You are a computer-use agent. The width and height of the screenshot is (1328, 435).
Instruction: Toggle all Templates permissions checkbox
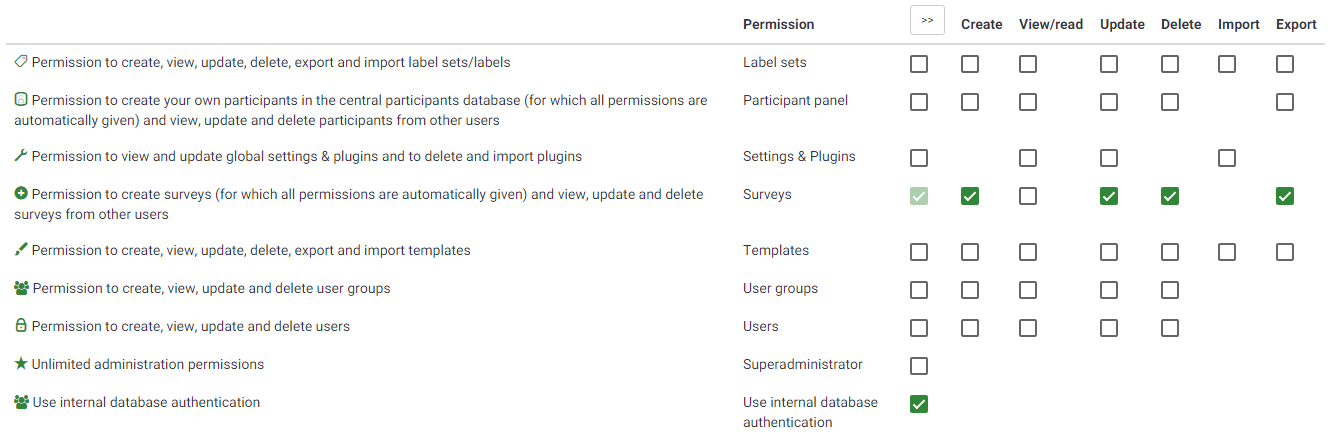(x=919, y=253)
